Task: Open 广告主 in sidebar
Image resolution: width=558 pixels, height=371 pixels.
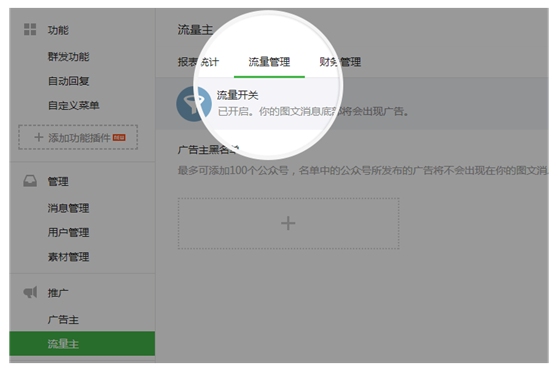Action: tap(63, 319)
